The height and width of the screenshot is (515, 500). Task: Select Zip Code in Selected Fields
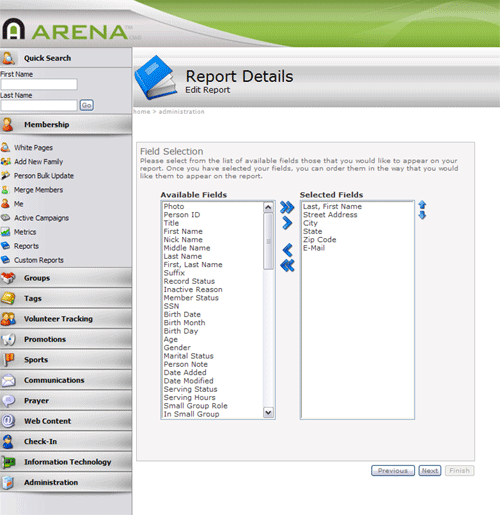pyautogui.click(x=357, y=240)
